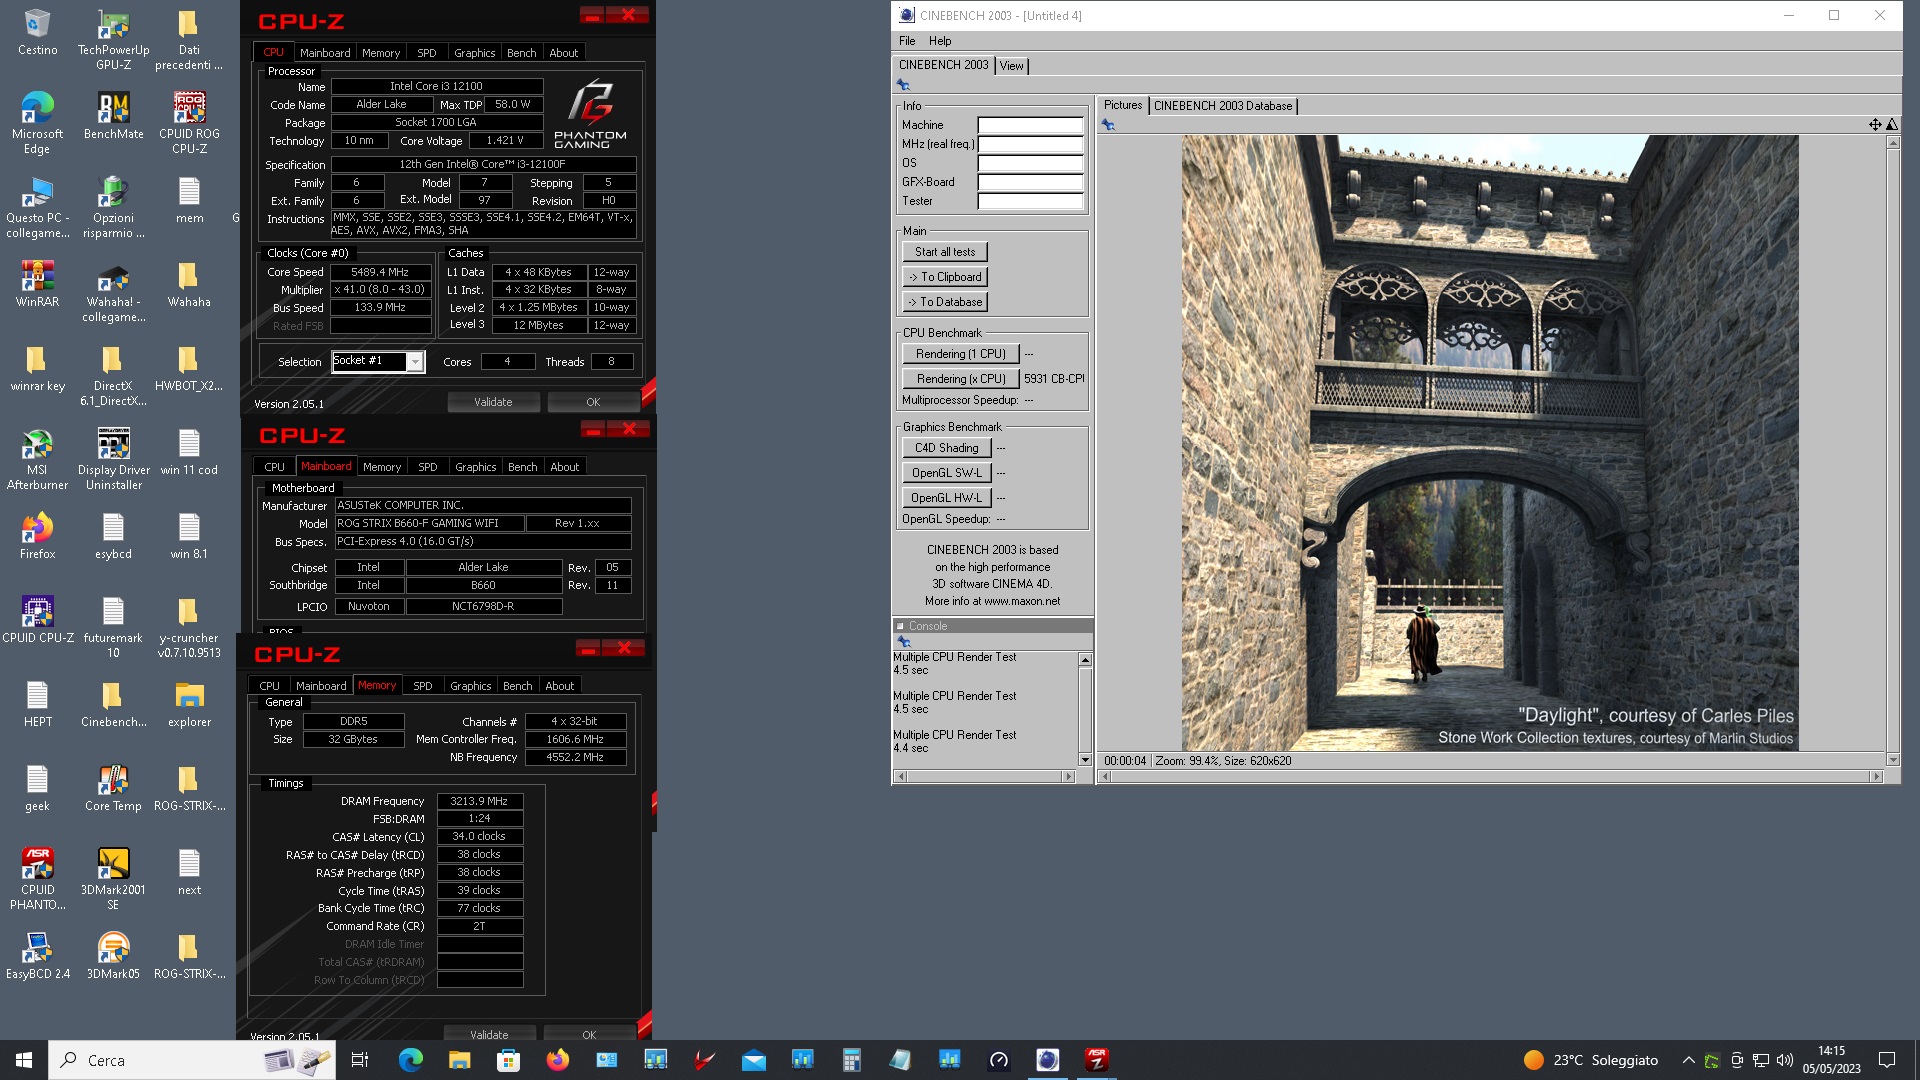Image resolution: width=1920 pixels, height=1080 pixels.
Task: Select the 3DMark05 desktop icon
Action: [x=113, y=955]
